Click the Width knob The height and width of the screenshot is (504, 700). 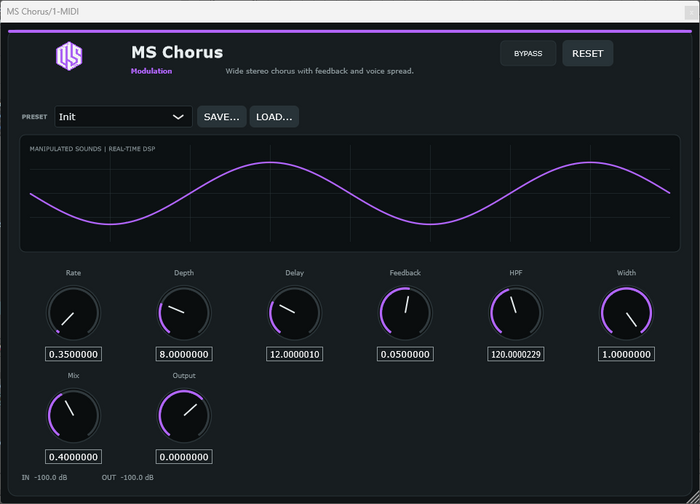(x=626, y=313)
